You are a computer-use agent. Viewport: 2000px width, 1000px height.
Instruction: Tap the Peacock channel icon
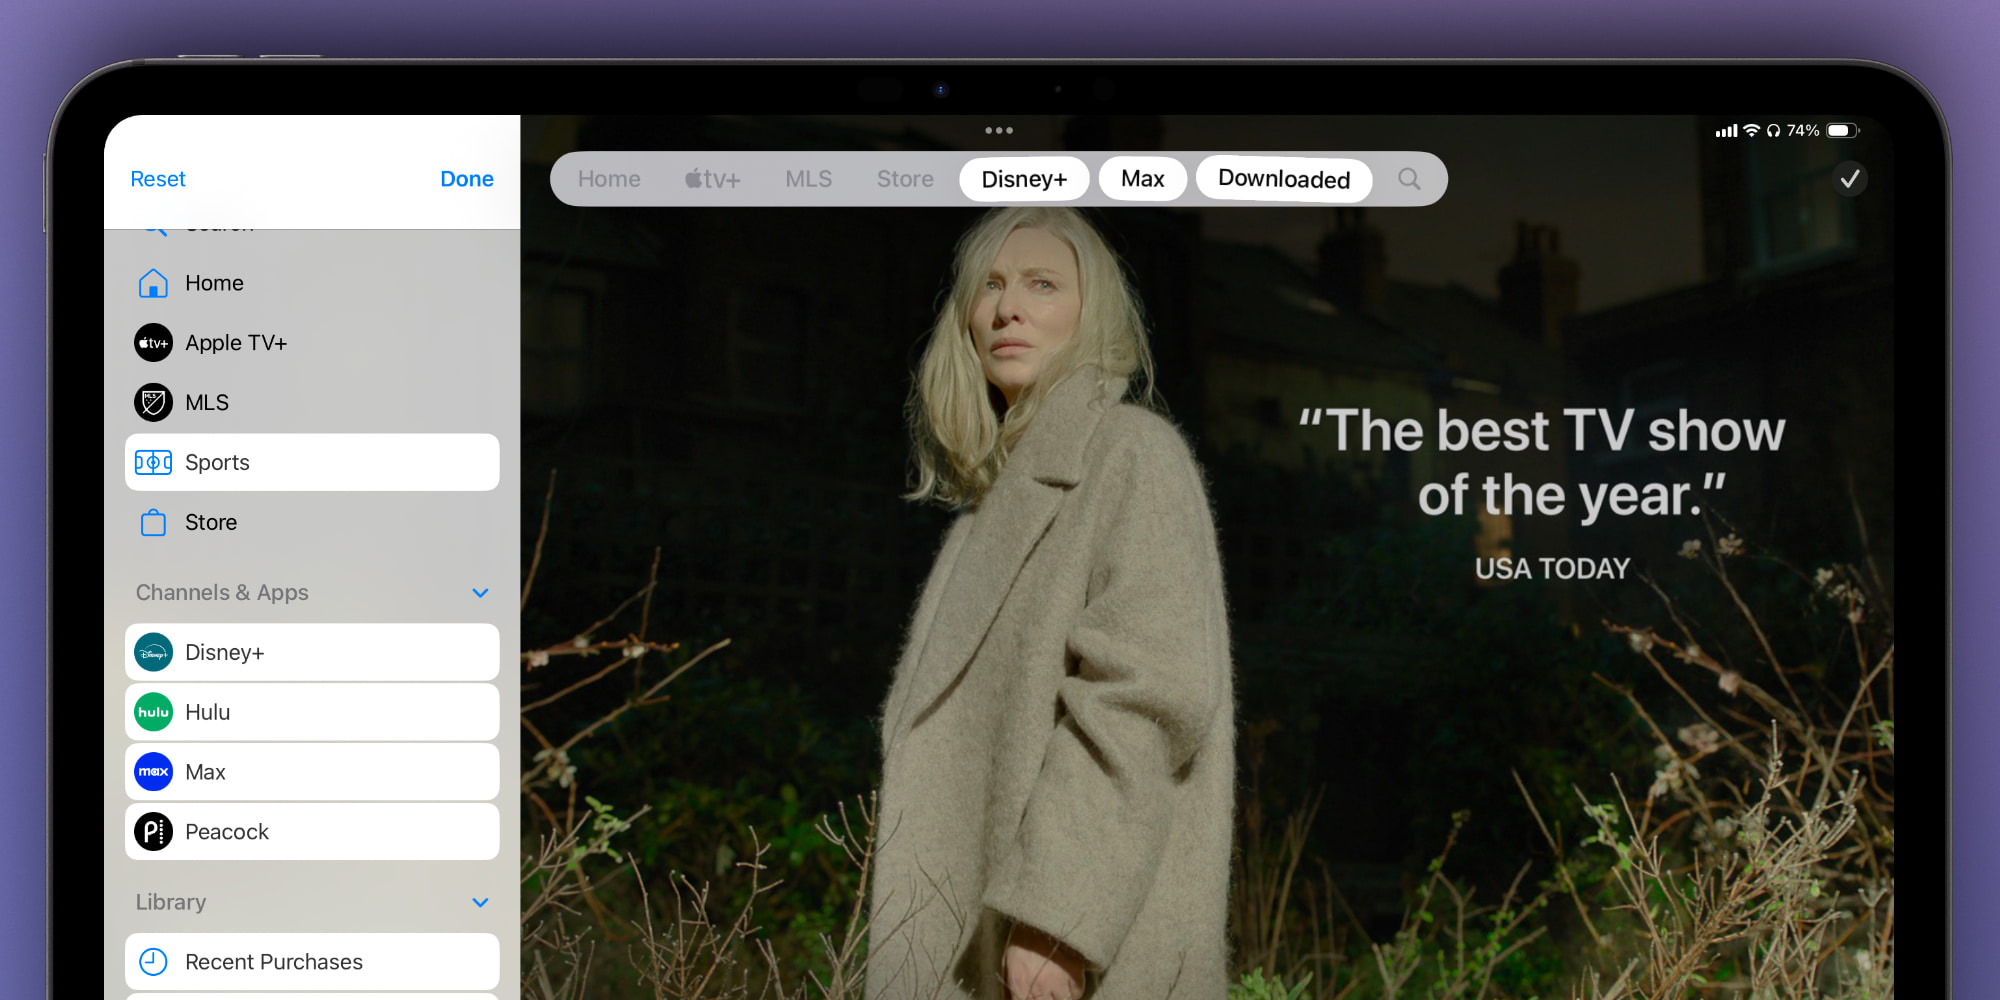click(x=153, y=831)
